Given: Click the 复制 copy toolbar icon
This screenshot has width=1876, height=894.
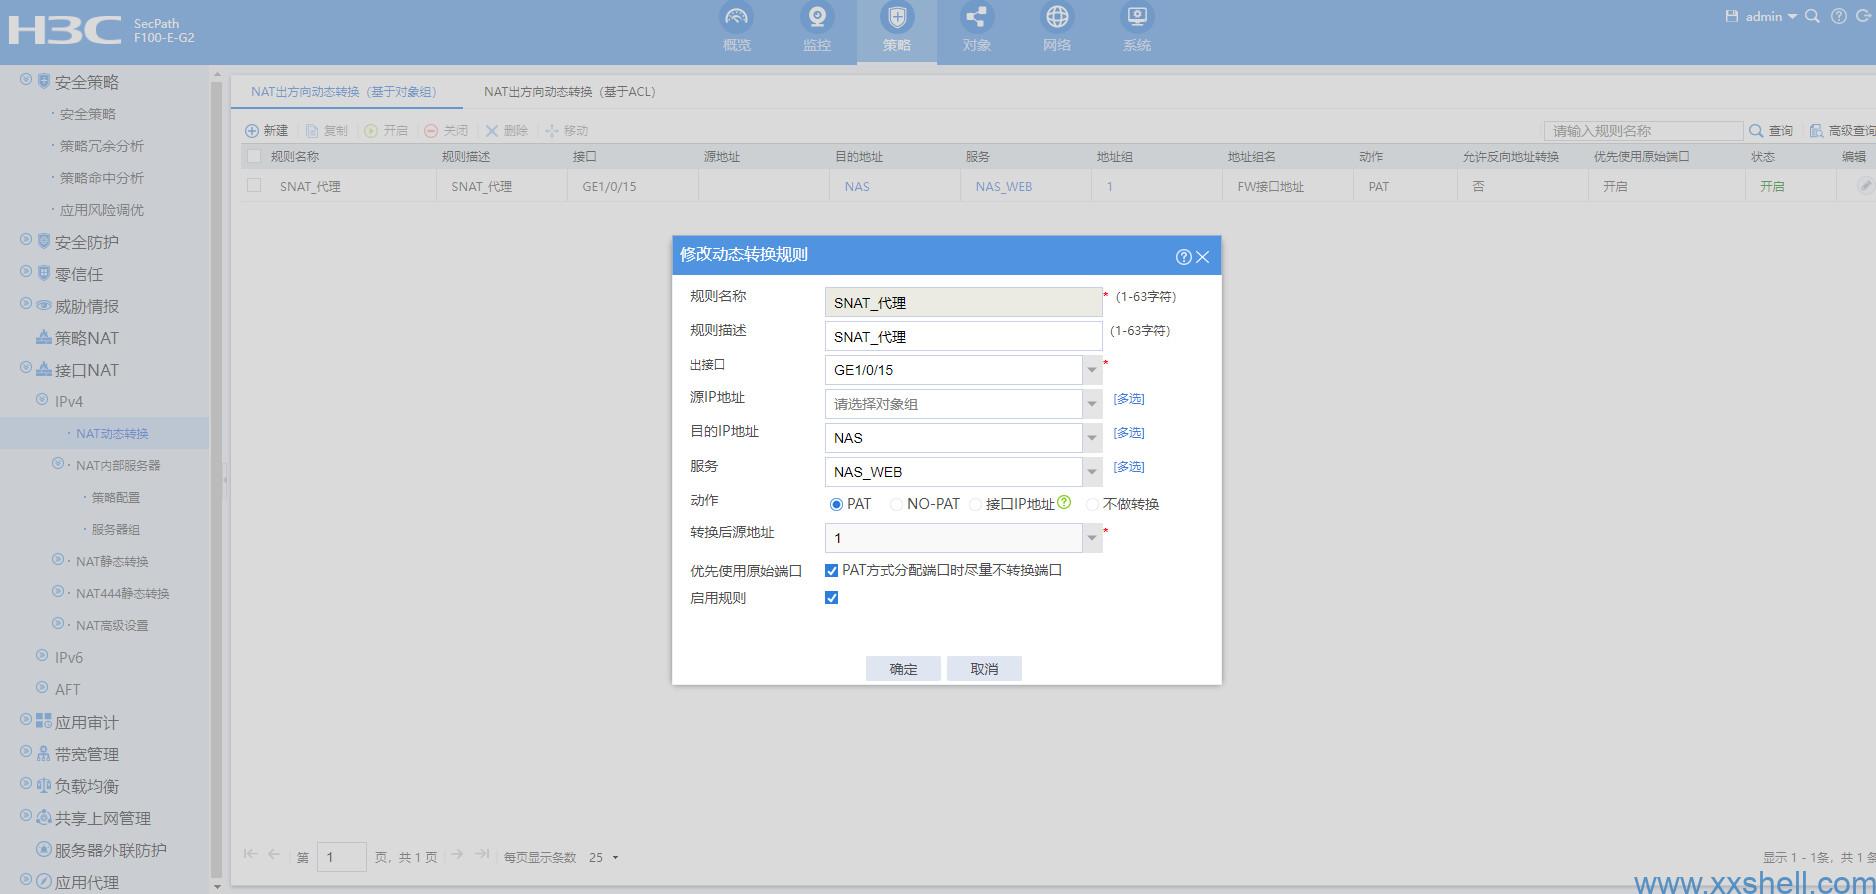Looking at the screenshot, I should point(312,131).
